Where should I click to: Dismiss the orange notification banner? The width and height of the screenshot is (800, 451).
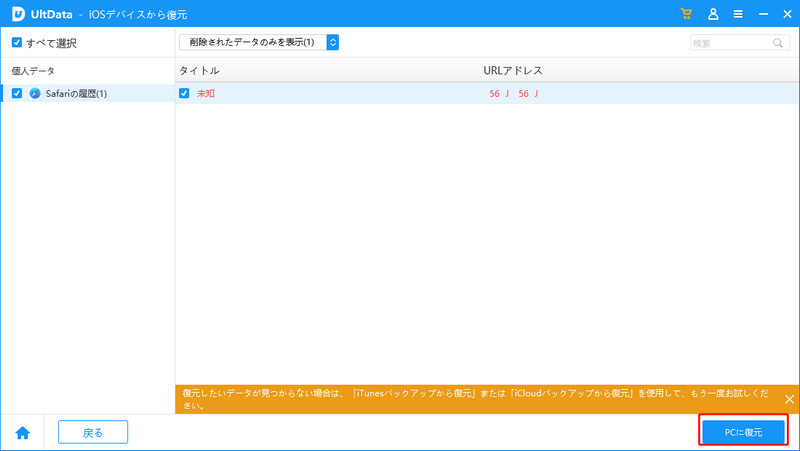tap(789, 399)
